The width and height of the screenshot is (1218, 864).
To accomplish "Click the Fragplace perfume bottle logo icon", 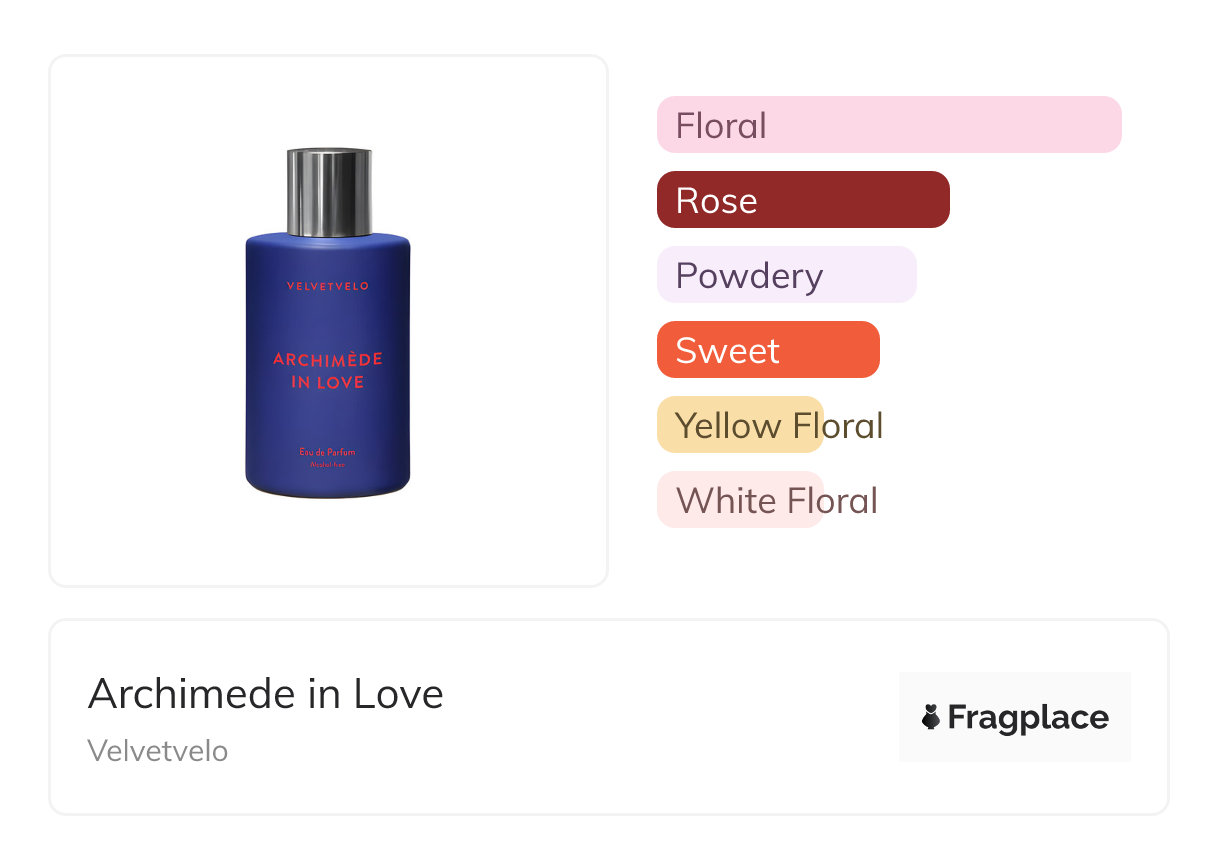I will (x=931, y=717).
